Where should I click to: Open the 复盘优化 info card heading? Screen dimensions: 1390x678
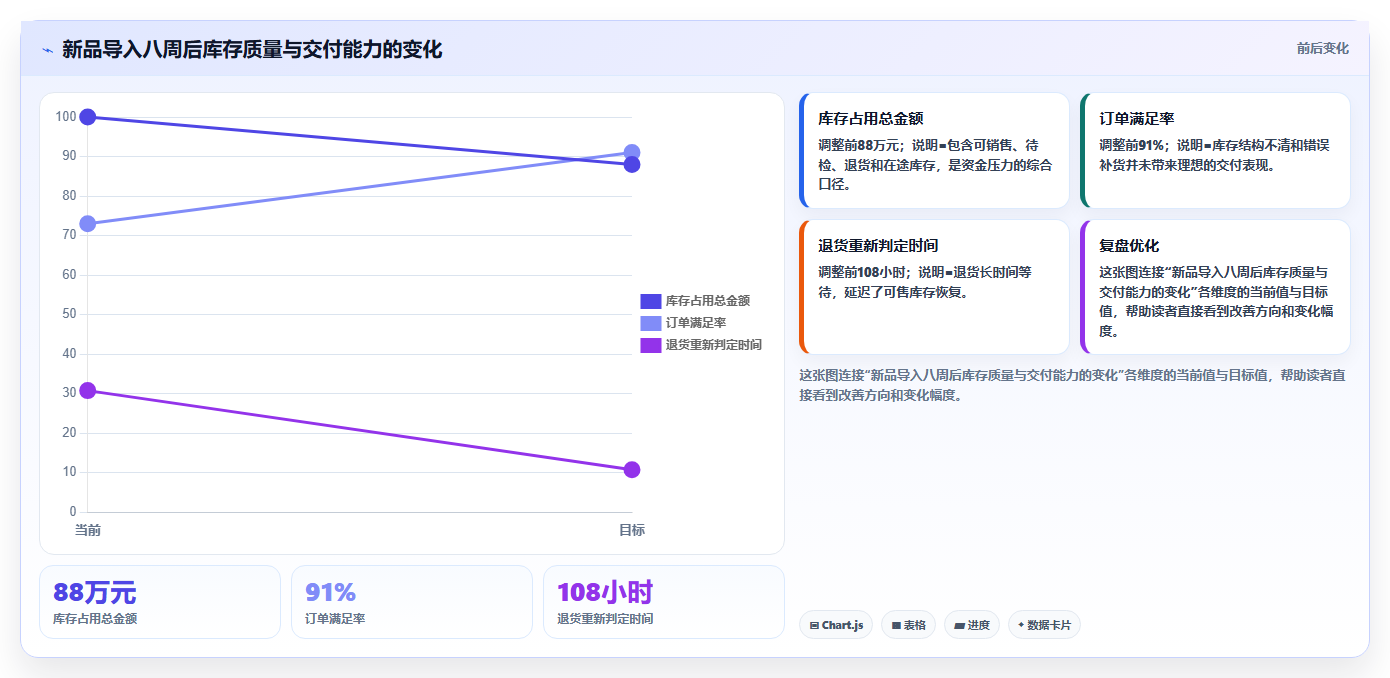1129,245
